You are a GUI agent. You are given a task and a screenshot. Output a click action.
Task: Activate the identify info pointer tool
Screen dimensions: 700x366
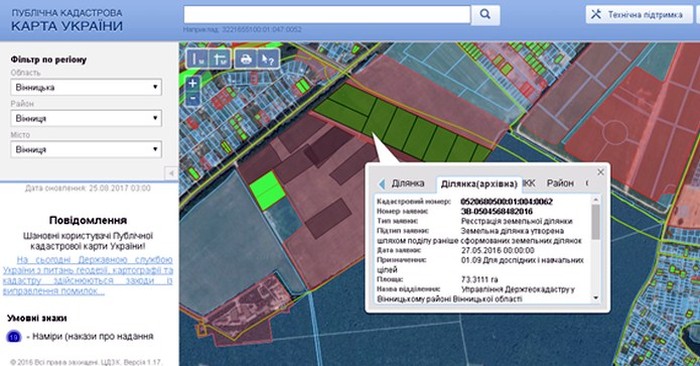(x=268, y=59)
